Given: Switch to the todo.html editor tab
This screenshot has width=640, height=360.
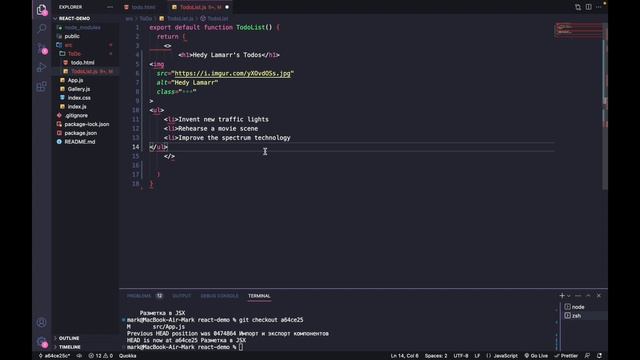Looking at the screenshot, I should pyautogui.click(x=143, y=7).
